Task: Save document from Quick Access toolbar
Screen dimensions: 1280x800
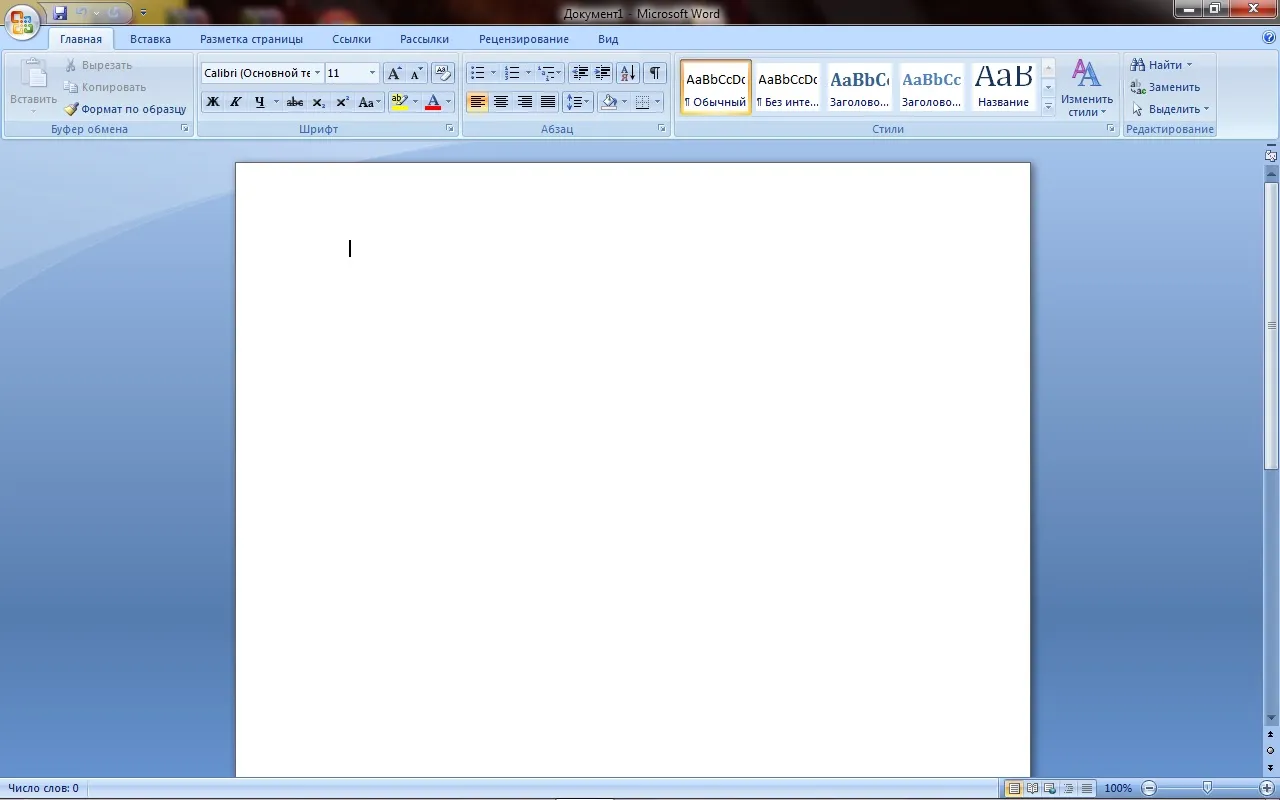Action: tap(60, 14)
